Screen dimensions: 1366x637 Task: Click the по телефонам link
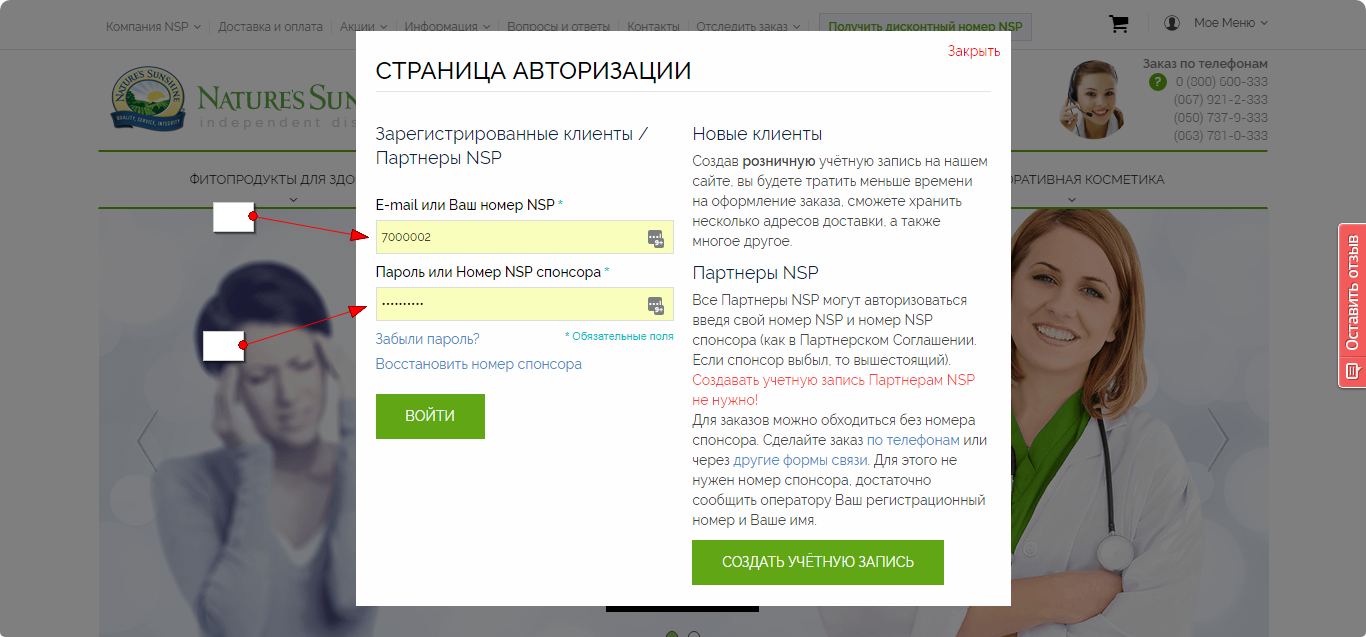(913, 440)
